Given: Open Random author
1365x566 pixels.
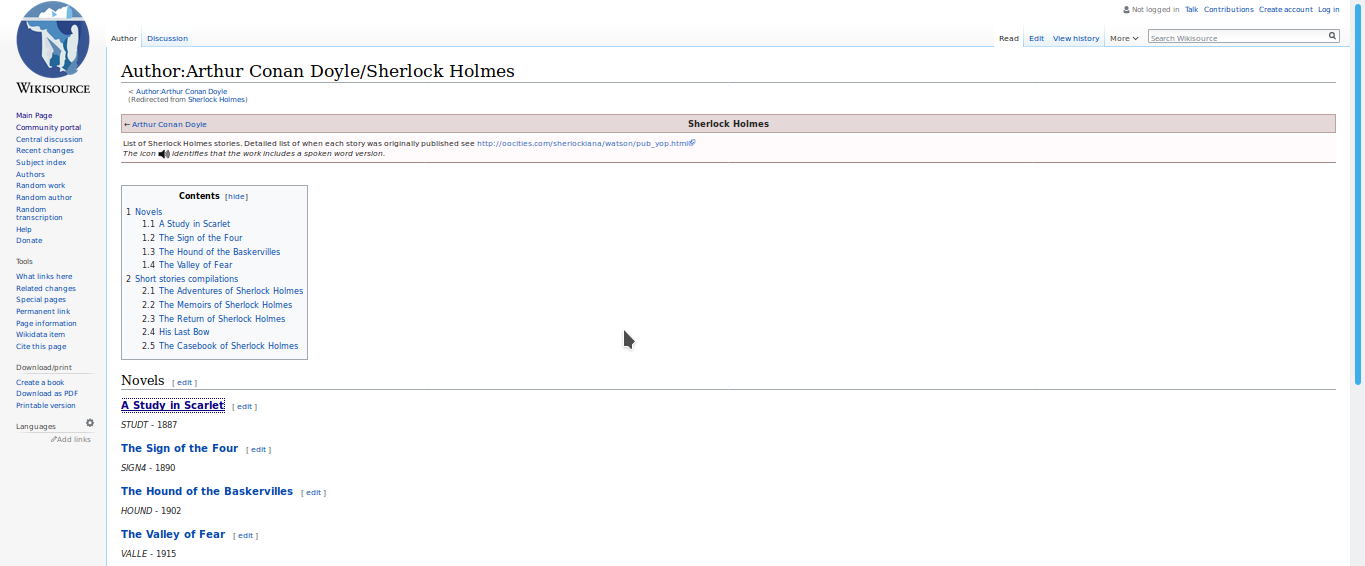Looking at the screenshot, I should click(x=44, y=197).
